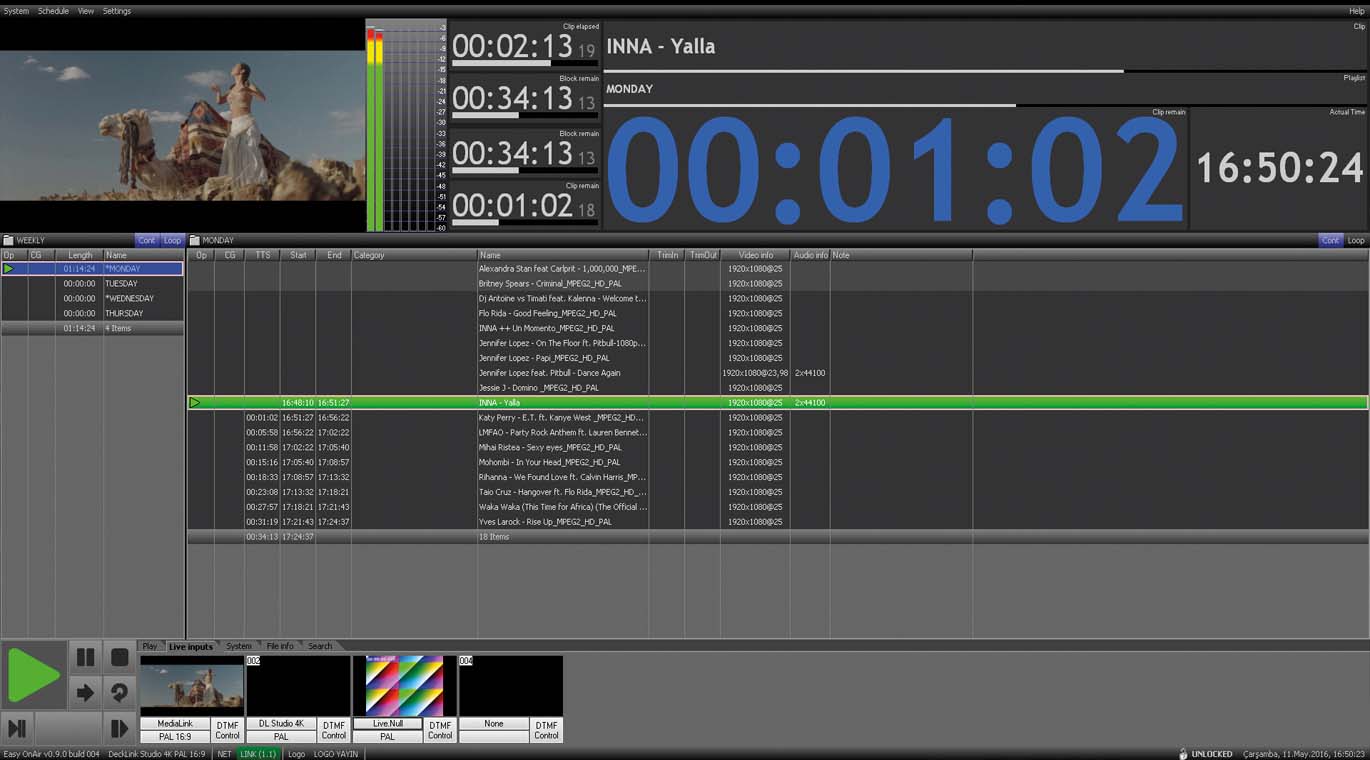The width and height of the screenshot is (1370, 760).
Task: Toggle Cont in the WEEKLY panel
Action: (x=147, y=240)
